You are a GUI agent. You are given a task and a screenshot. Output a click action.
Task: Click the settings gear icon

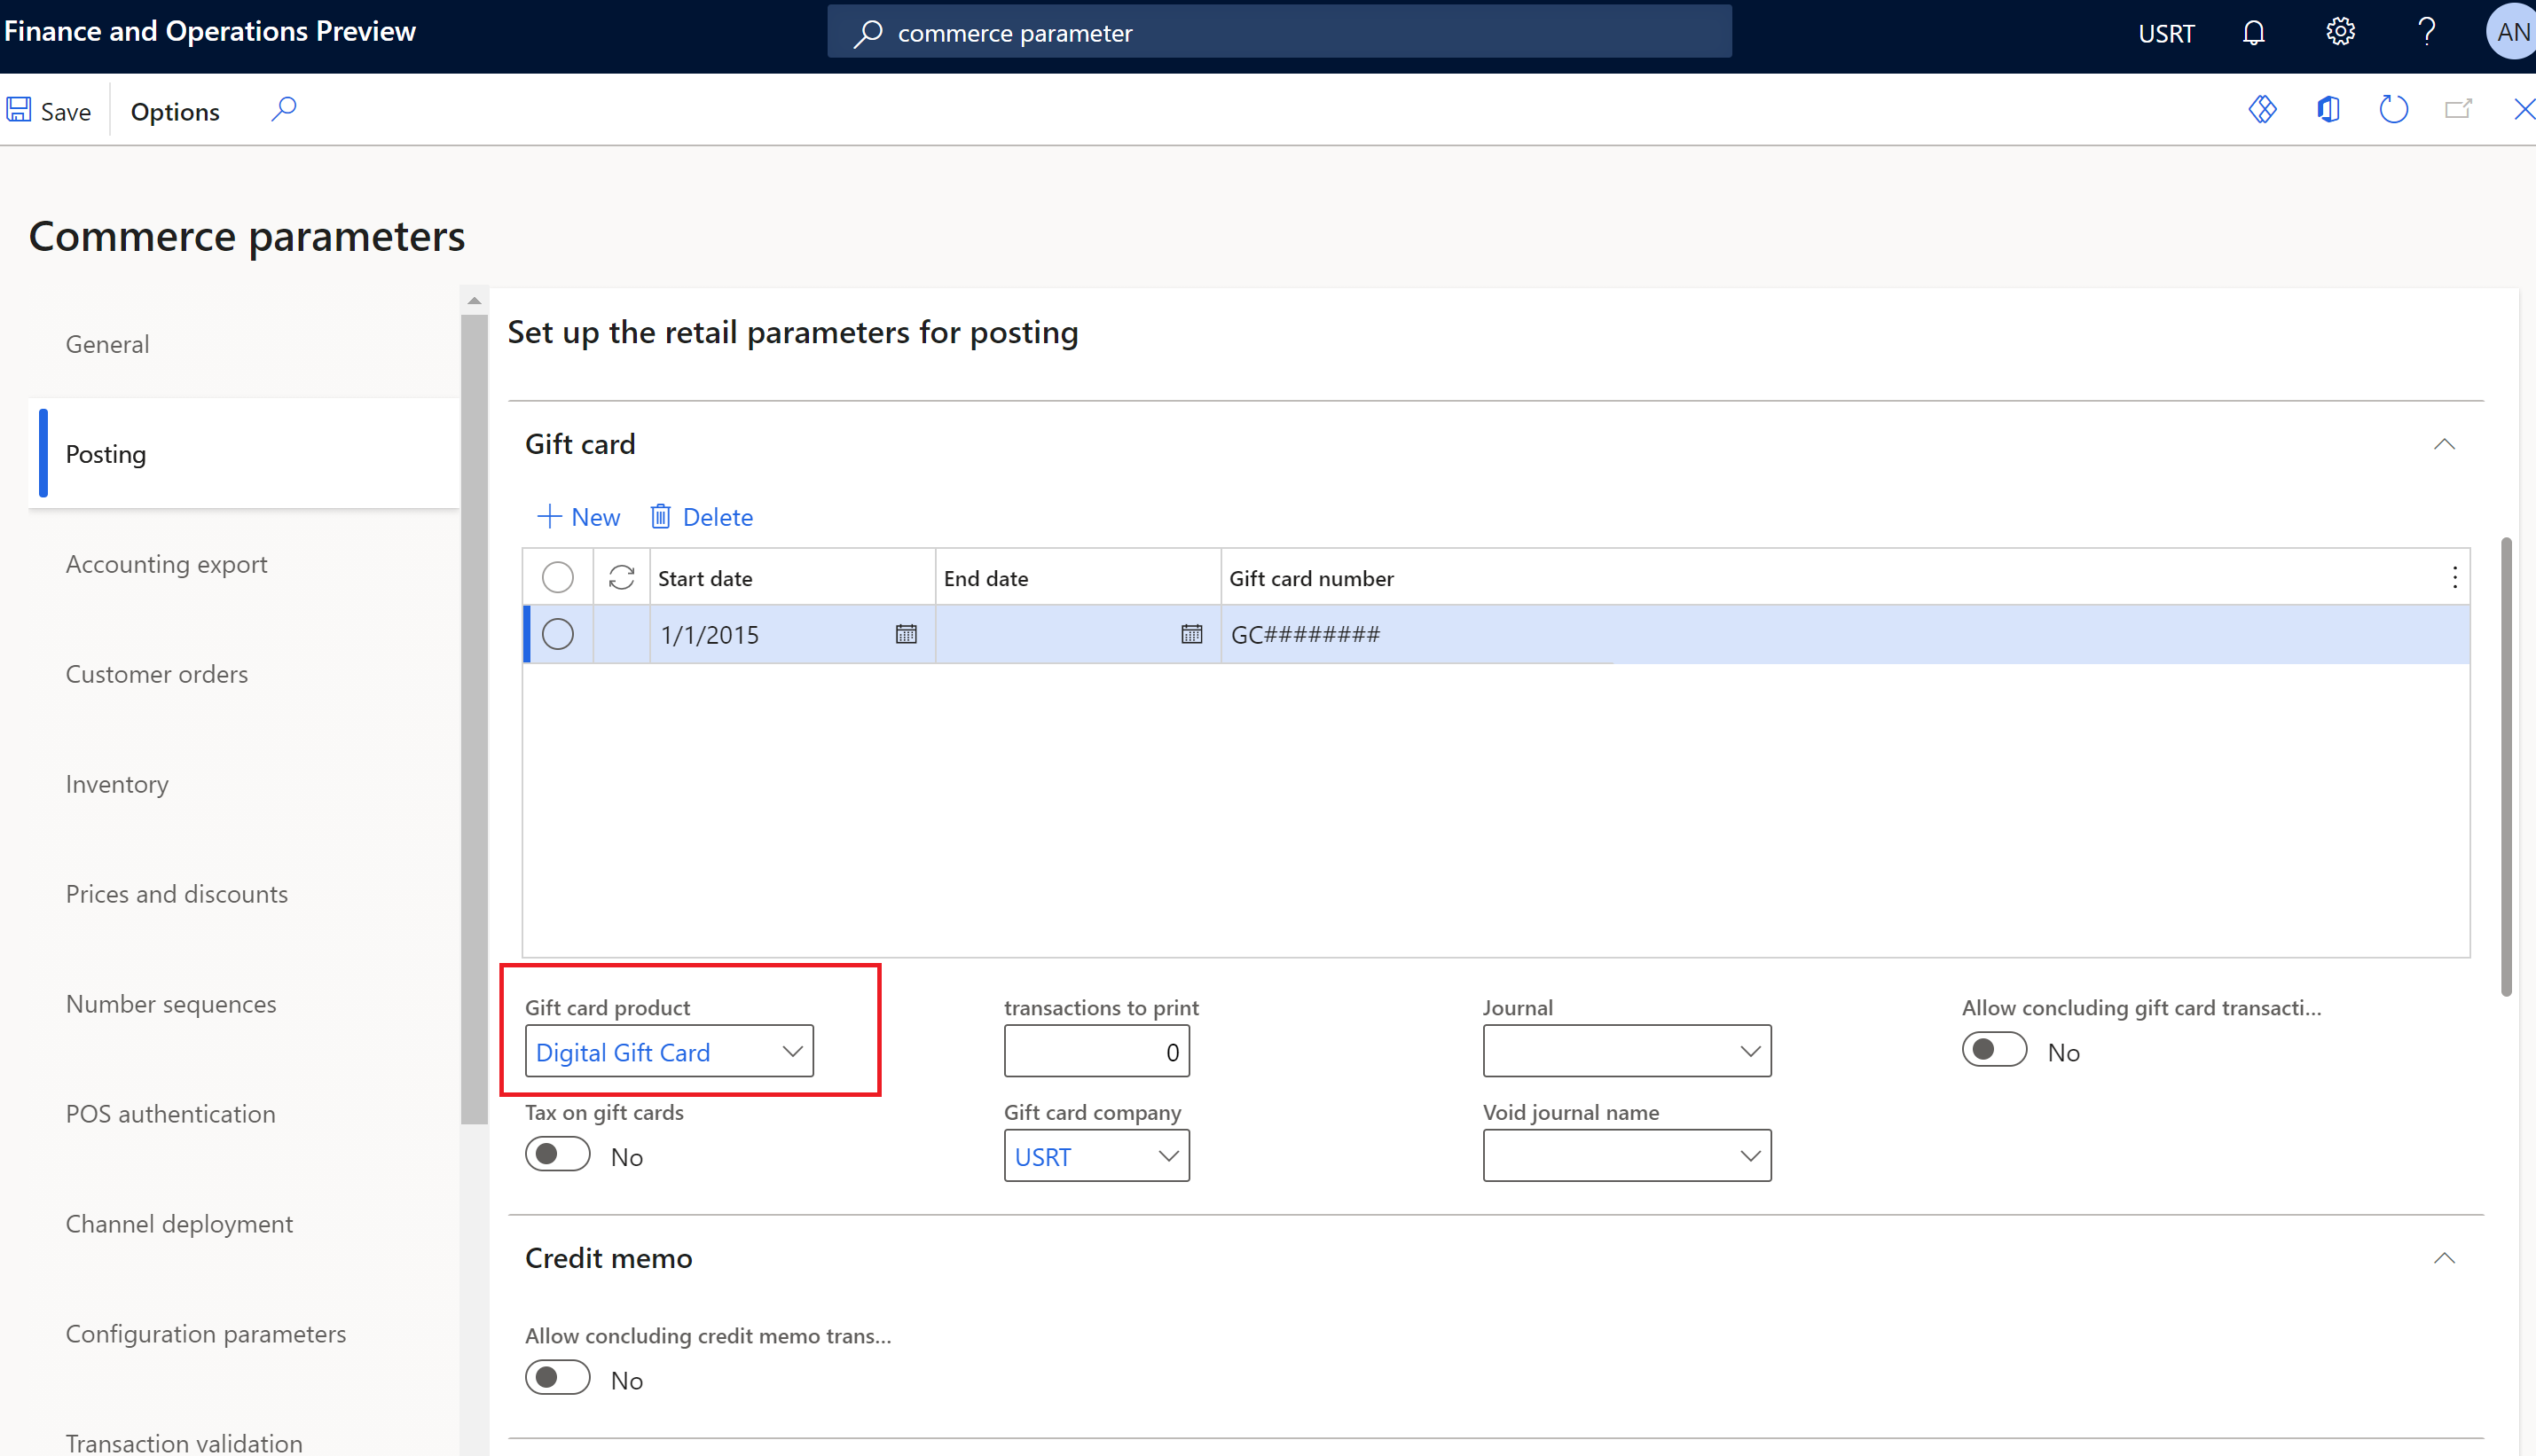(2339, 31)
